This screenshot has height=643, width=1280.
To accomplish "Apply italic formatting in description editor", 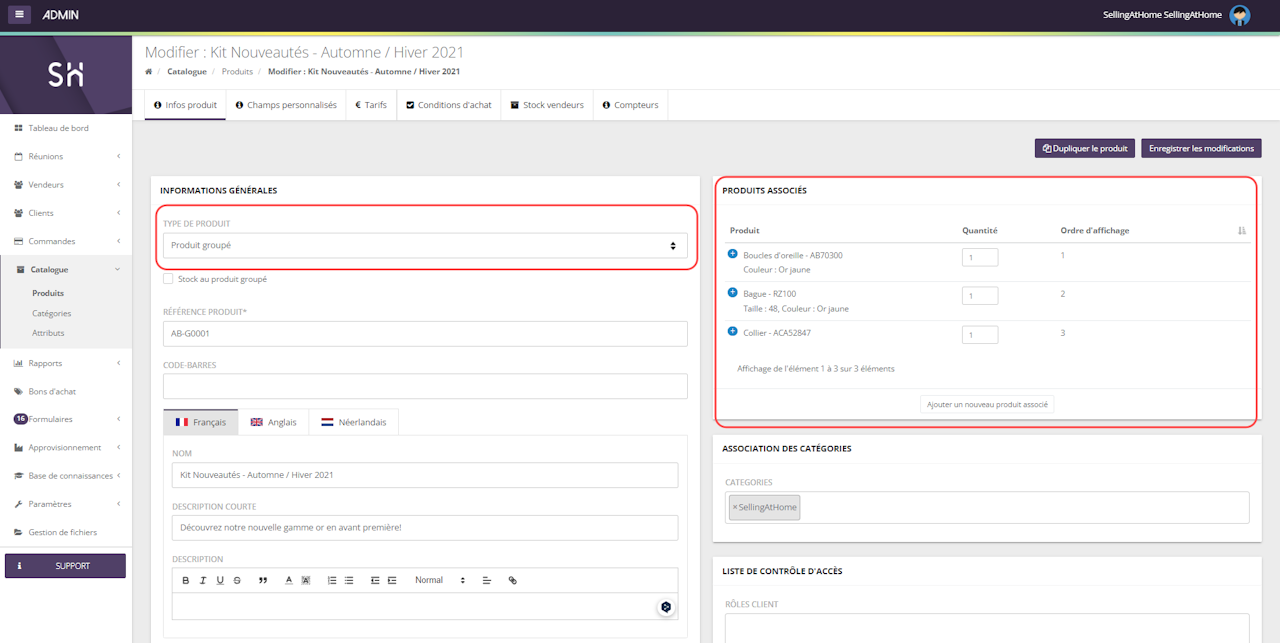I will point(203,581).
